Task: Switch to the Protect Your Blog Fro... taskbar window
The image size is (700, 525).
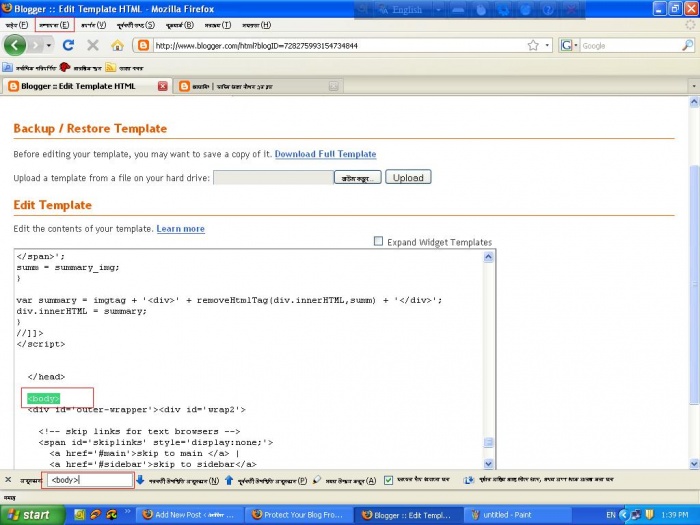Action: coord(299,515)
